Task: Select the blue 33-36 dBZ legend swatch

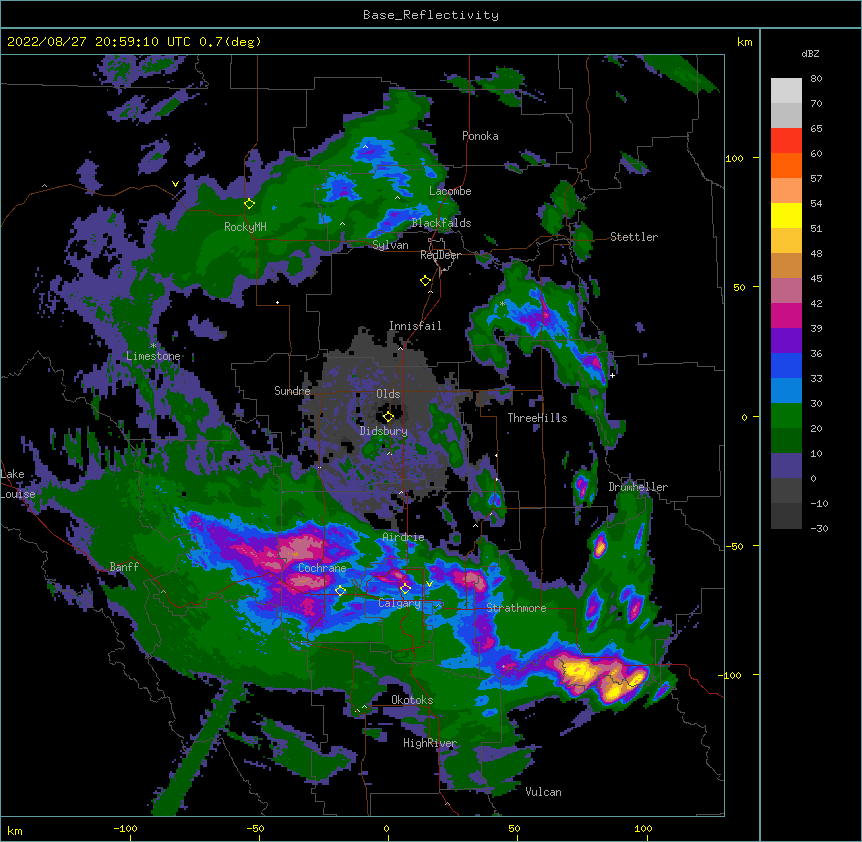Action: (x=786, y=365)
